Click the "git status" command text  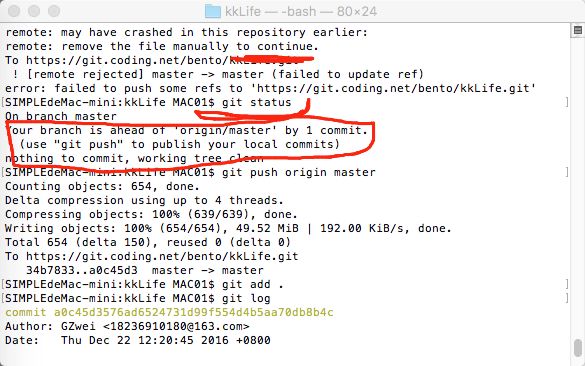pyautogui.click(x=256, y=102)
